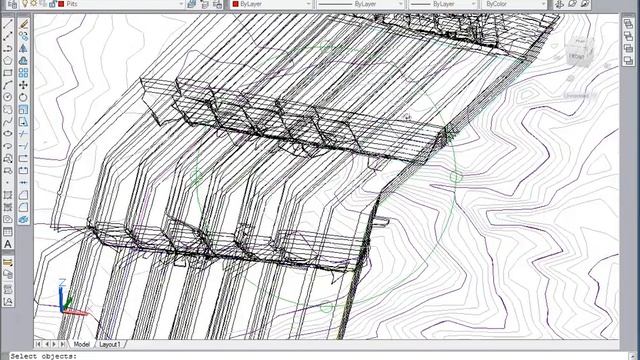Click the command line input area
The width and height of the screenshot is (640, 360).
click(x=318, y=356)
